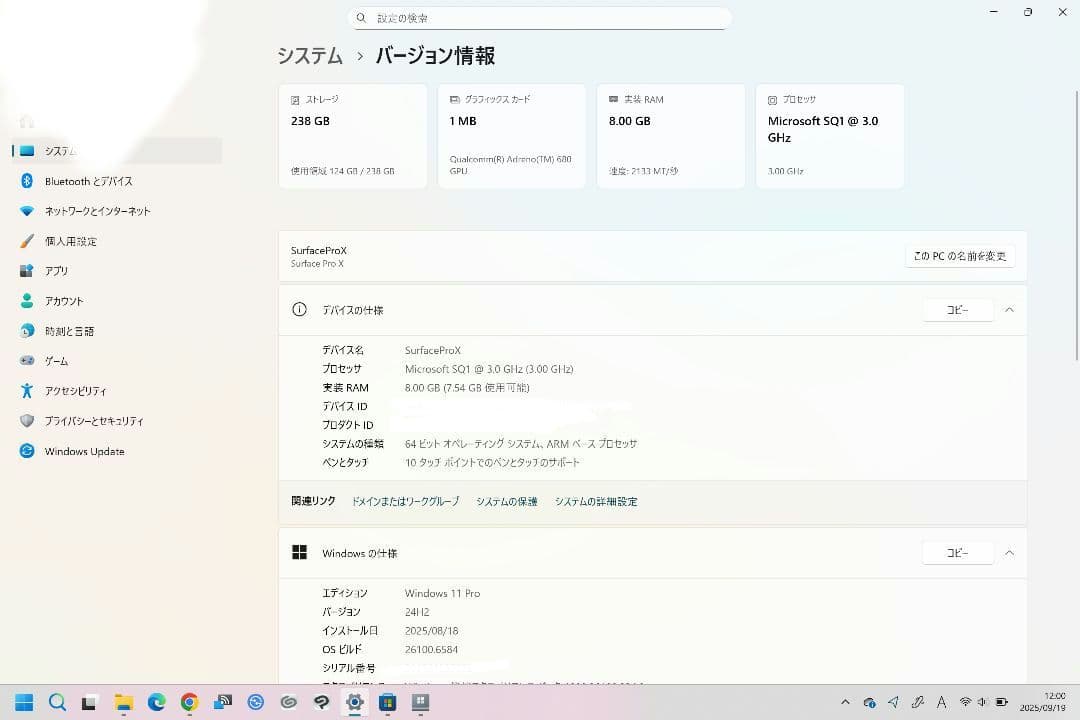Open 時刻と言語 settings

pos(65,331)
